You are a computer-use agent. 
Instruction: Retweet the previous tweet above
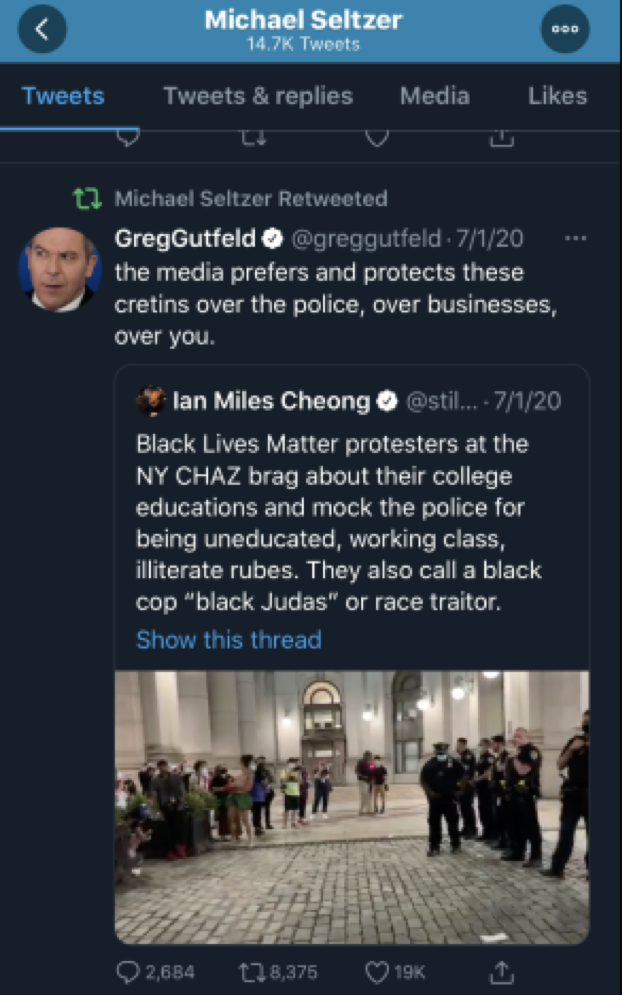point(252,139)
